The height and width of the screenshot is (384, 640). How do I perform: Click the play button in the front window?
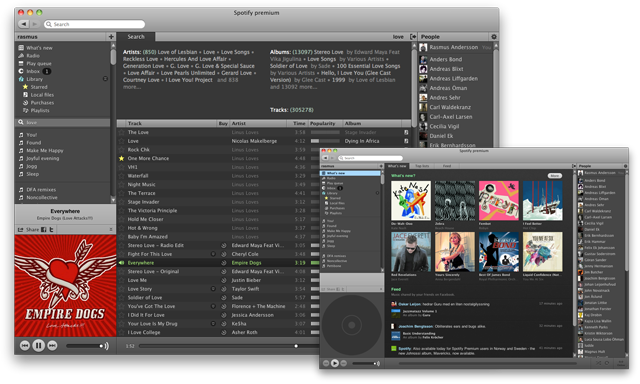point(335,363)
